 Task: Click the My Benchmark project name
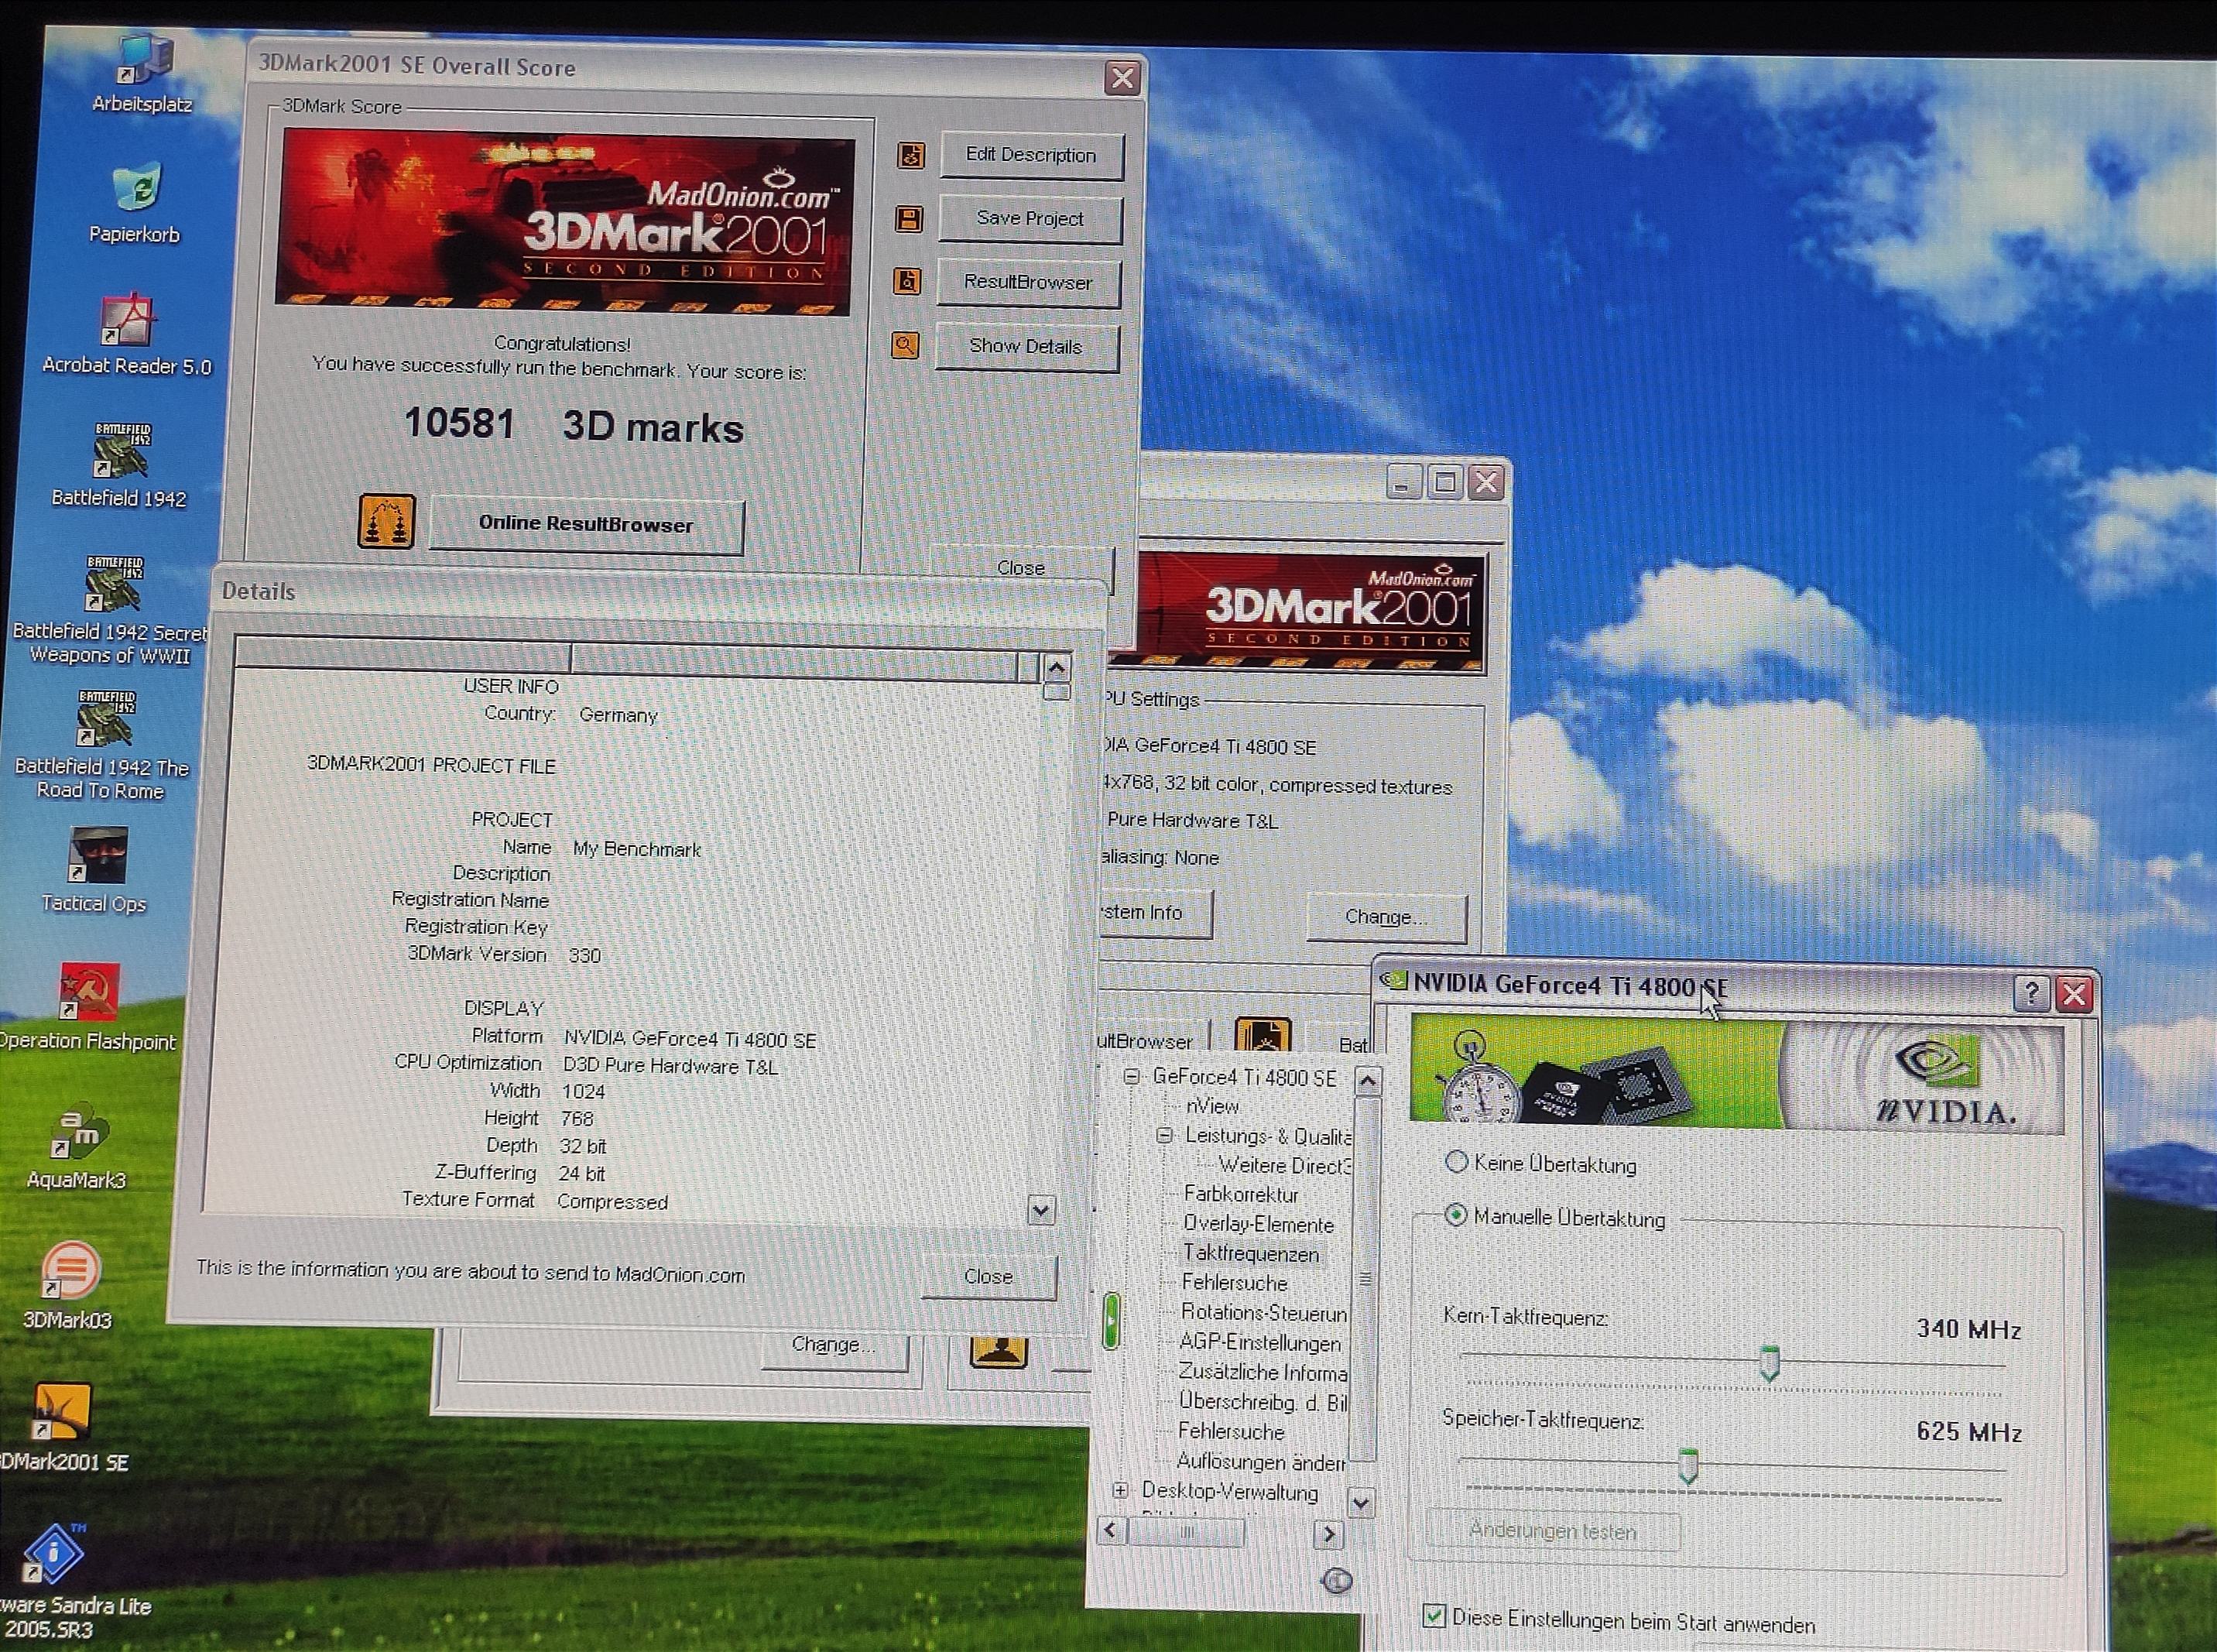coord(637,849)
